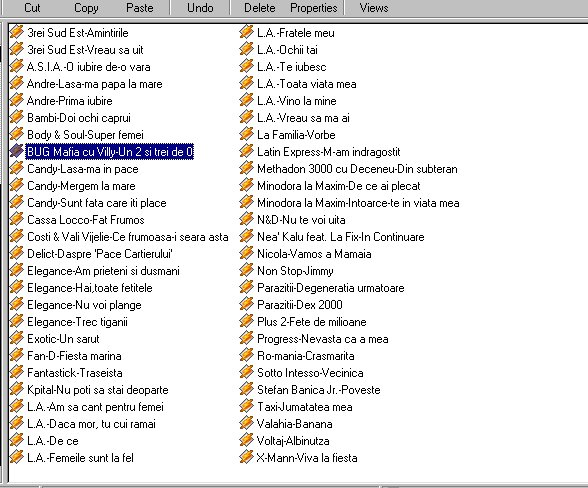Select the file Kpital-Nu poti sa stai deoparte

pos(98,390)
